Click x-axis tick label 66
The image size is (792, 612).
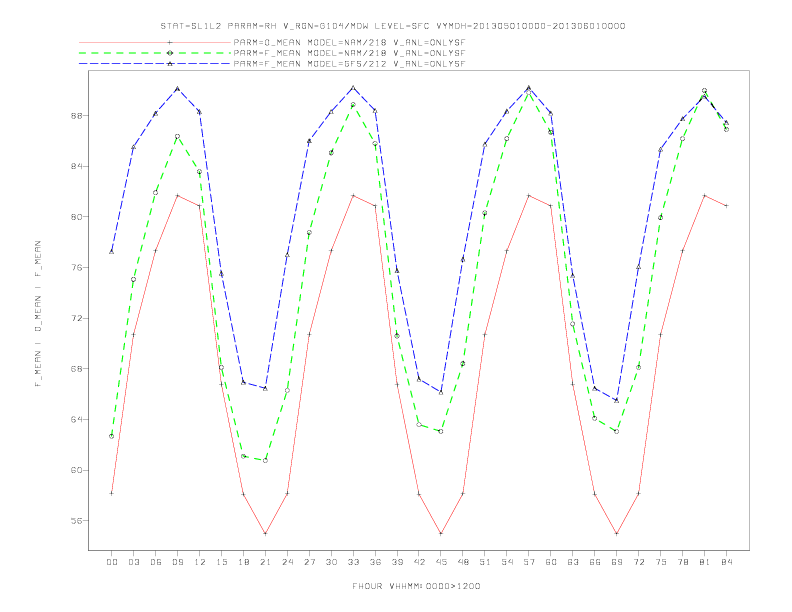[x=595, y=562]
